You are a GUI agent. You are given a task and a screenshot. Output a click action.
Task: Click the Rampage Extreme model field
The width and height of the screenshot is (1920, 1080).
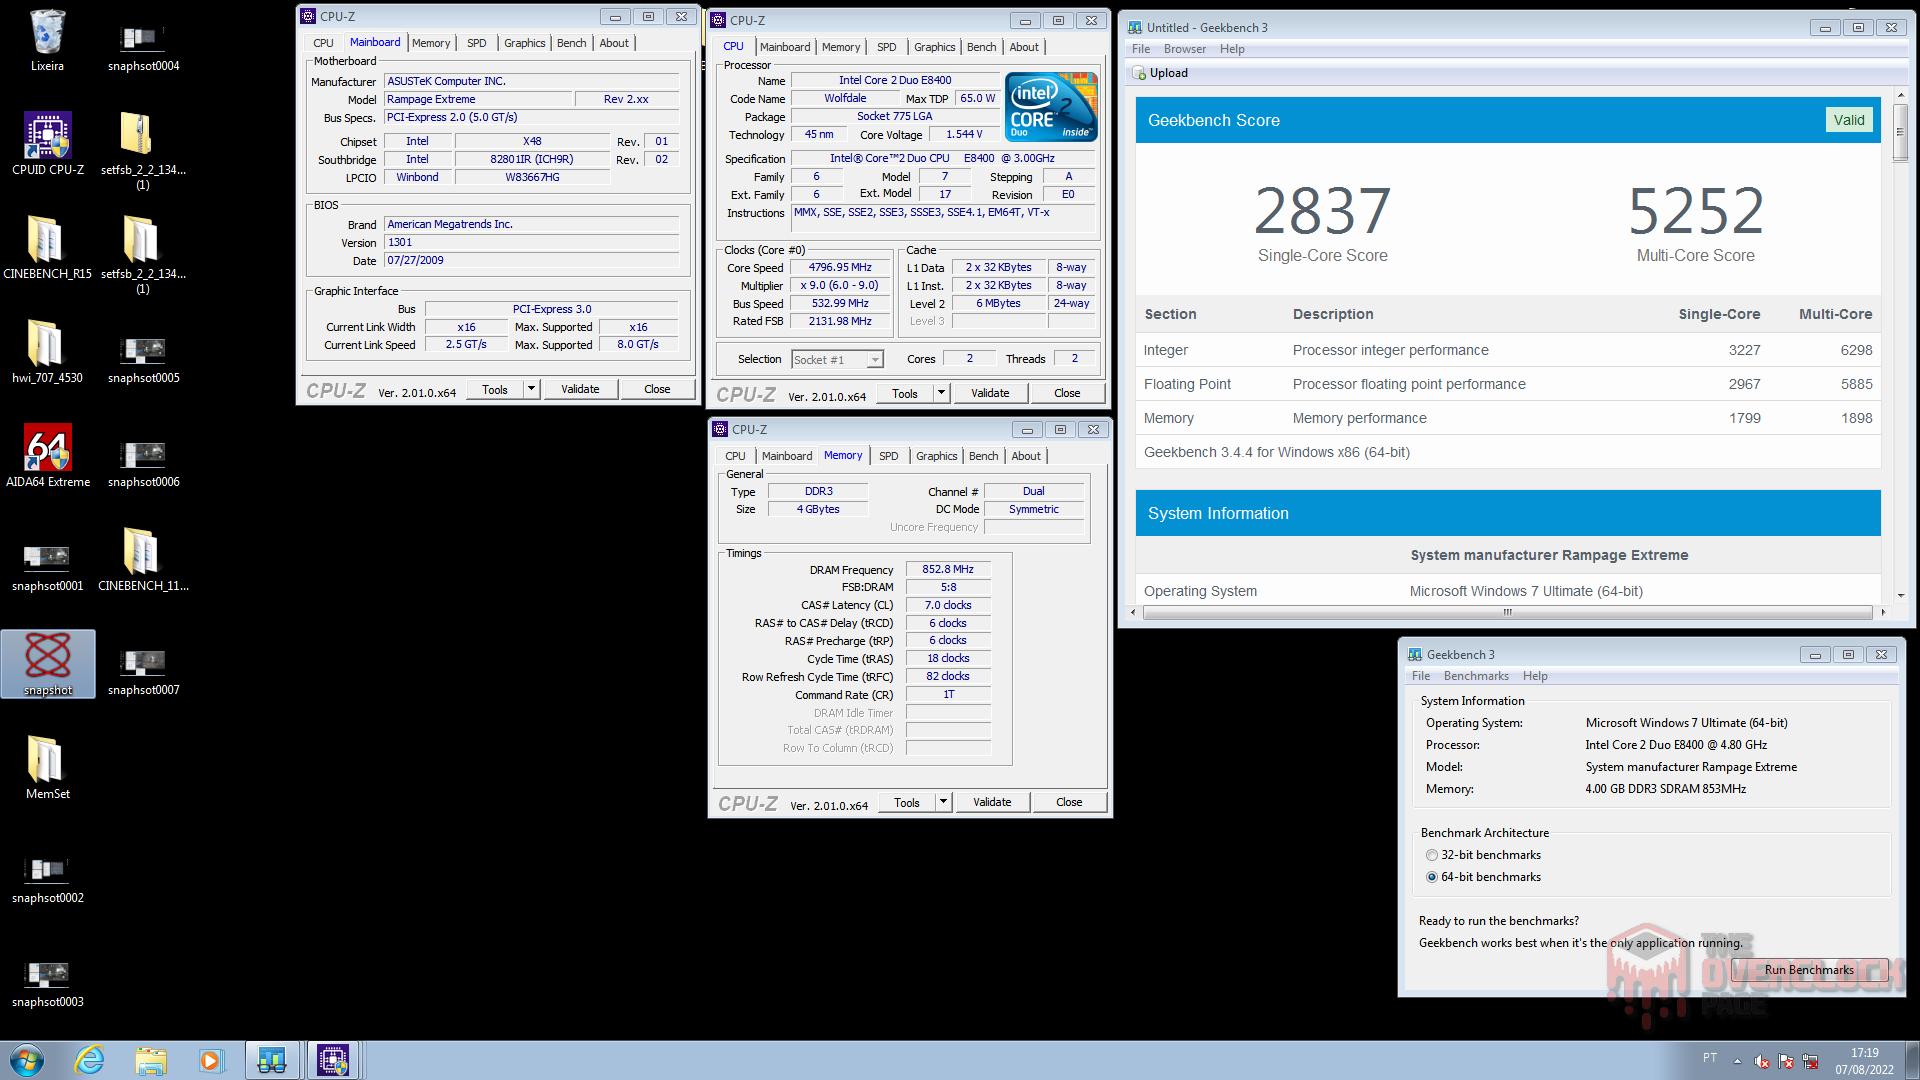tap(478, 100)
